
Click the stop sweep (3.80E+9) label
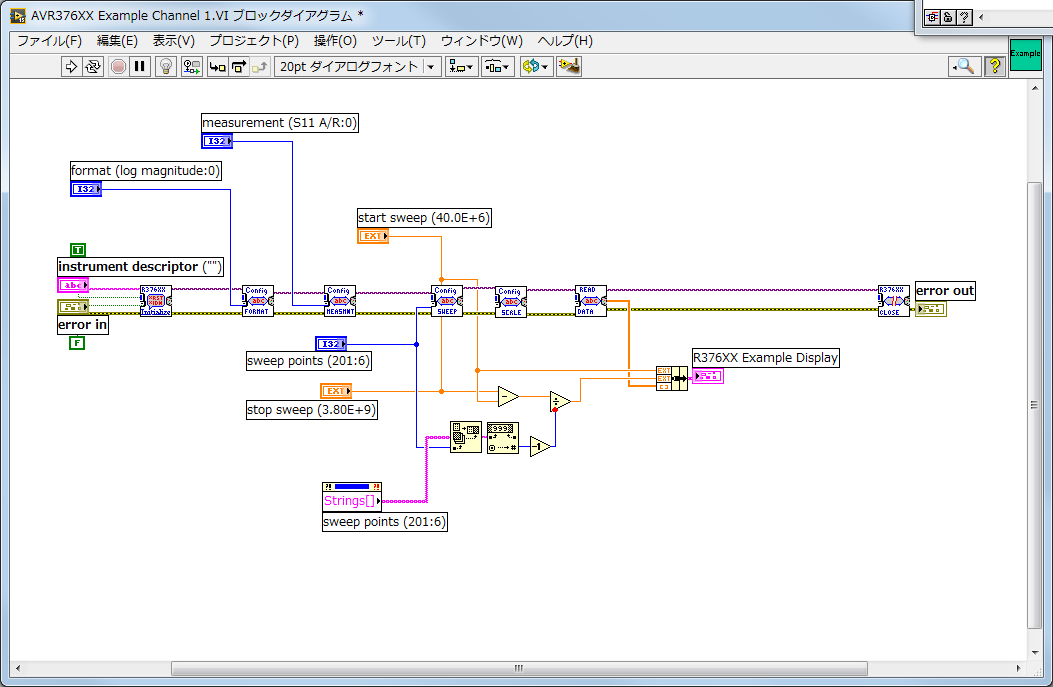pyautogui.click(x=312, y=410)
